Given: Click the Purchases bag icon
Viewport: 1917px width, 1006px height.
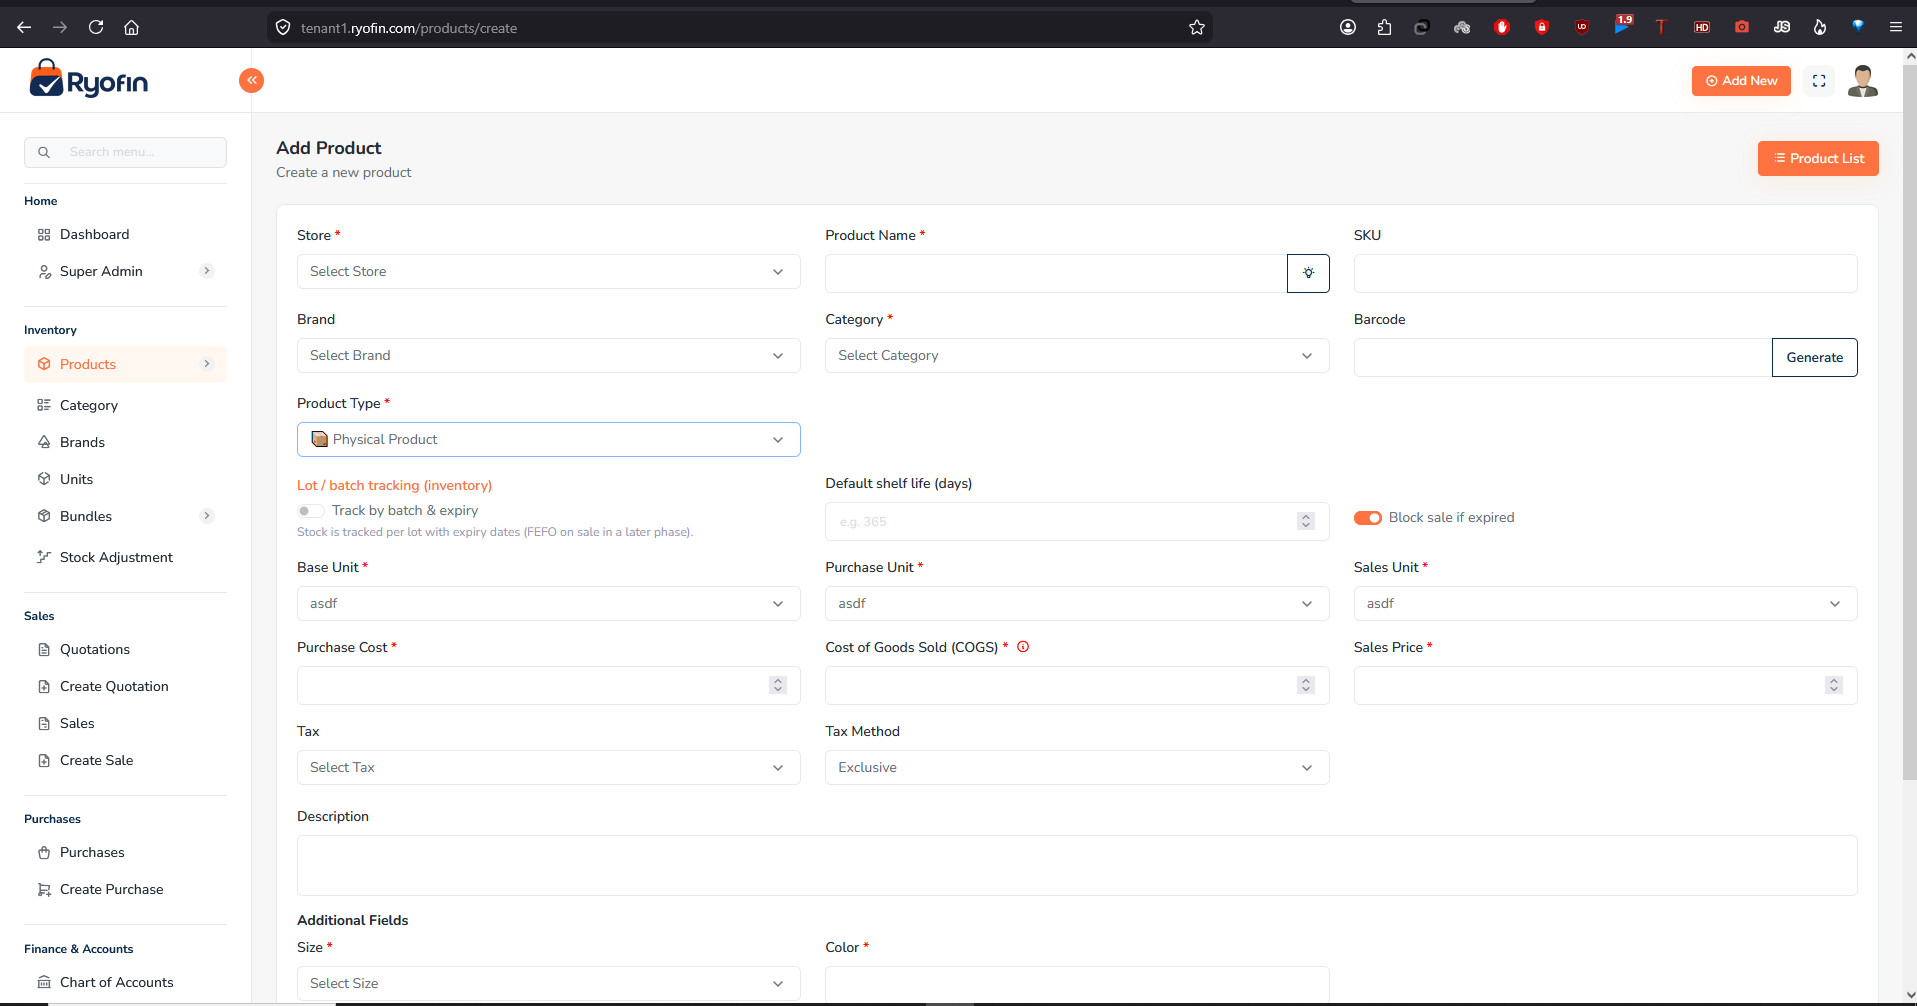Looking at the screenshot, I should (x=44, y=852).
